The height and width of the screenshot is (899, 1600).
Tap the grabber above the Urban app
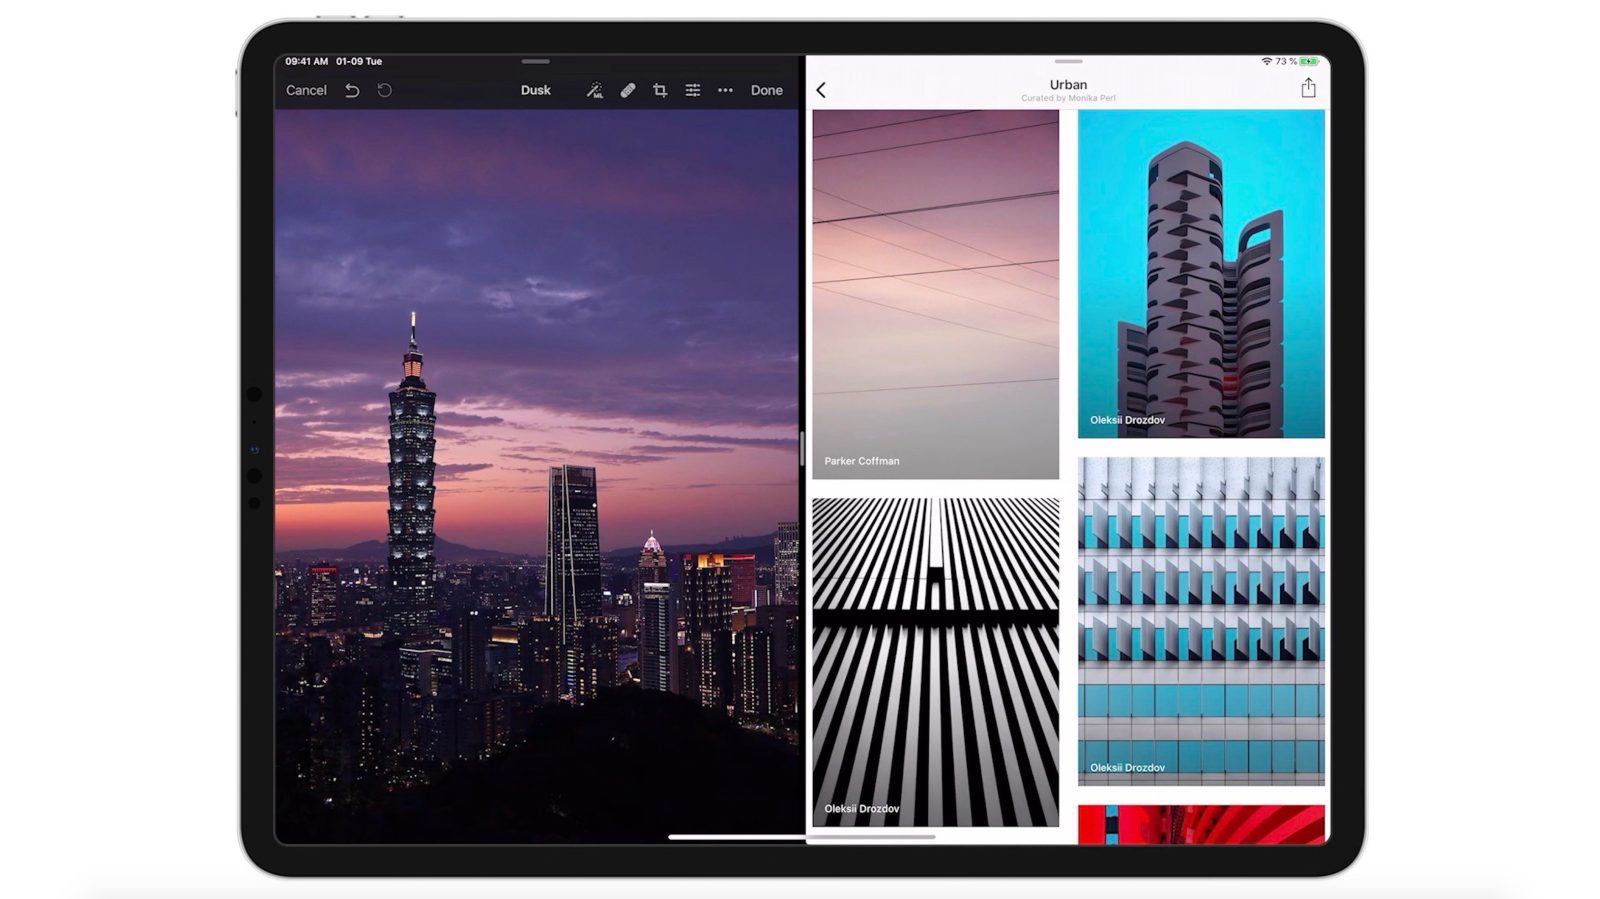click(x=1068, y=62)
